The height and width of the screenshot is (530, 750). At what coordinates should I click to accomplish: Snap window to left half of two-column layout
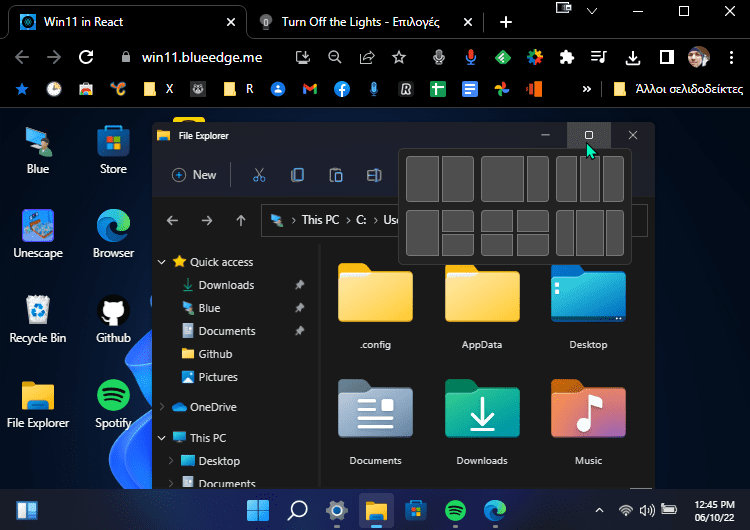422,179
